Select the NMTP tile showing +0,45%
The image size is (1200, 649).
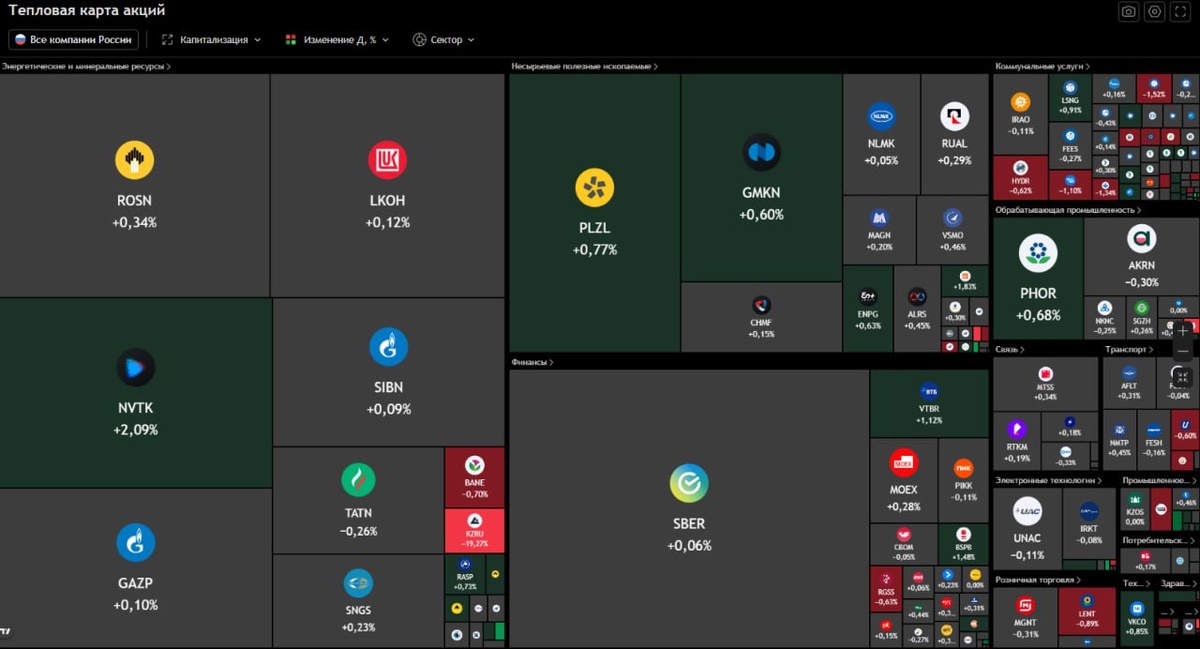1119,441
